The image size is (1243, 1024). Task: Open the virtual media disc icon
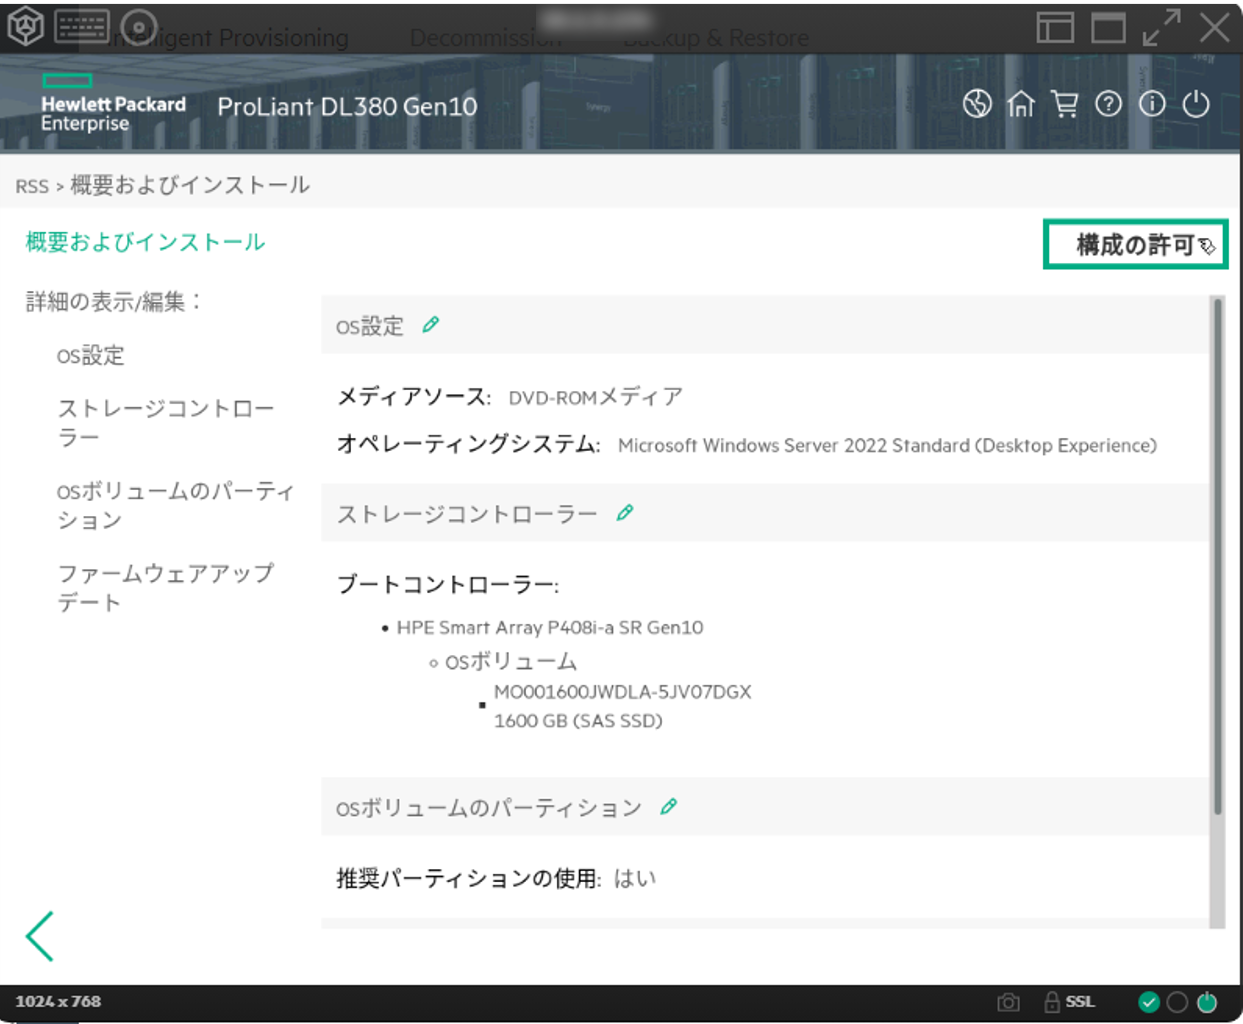(x=139, y=26)
